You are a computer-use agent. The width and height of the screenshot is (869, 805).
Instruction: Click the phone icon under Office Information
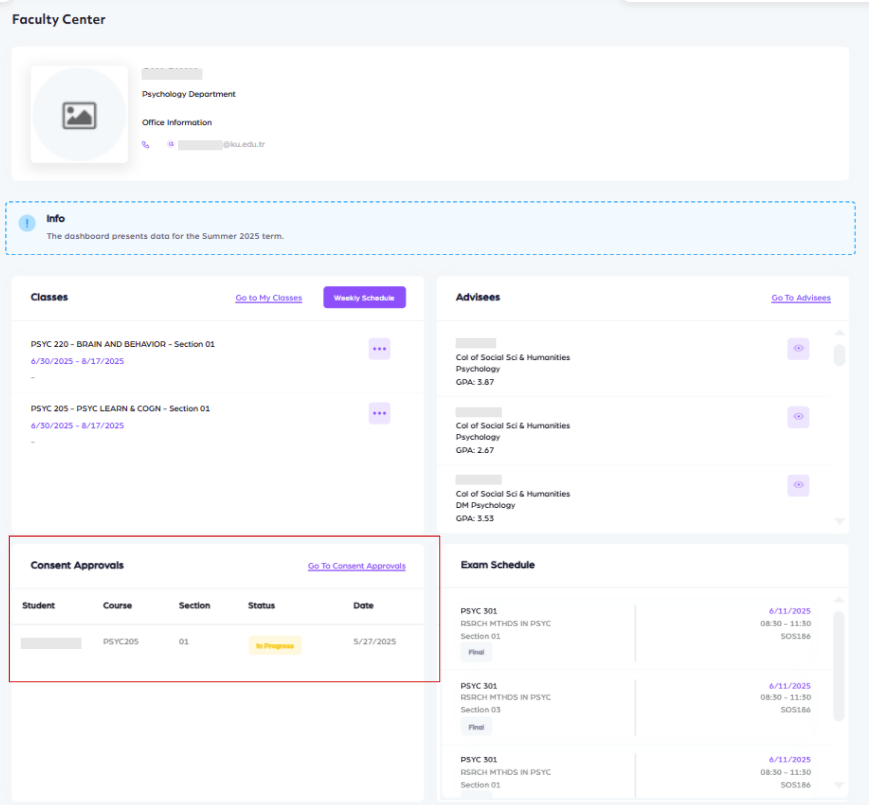click(x=146, y=144)
